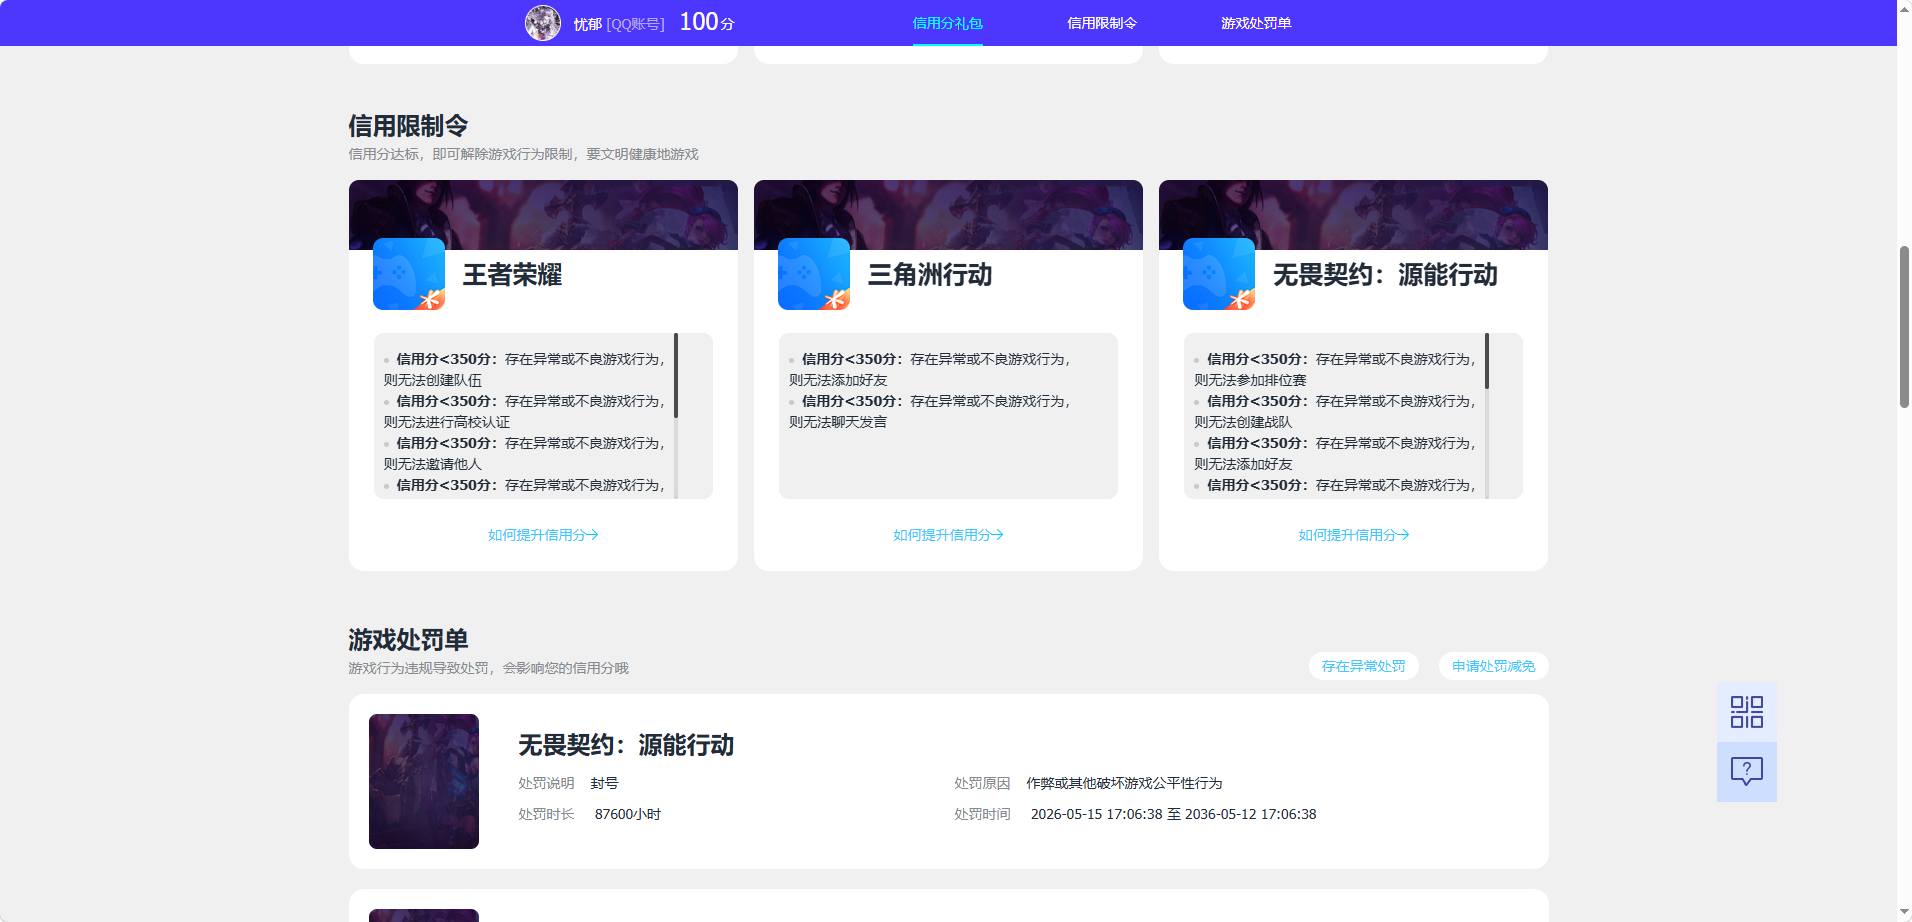Switch to 游戏处罚单 tab

[x=1256, y=23]
